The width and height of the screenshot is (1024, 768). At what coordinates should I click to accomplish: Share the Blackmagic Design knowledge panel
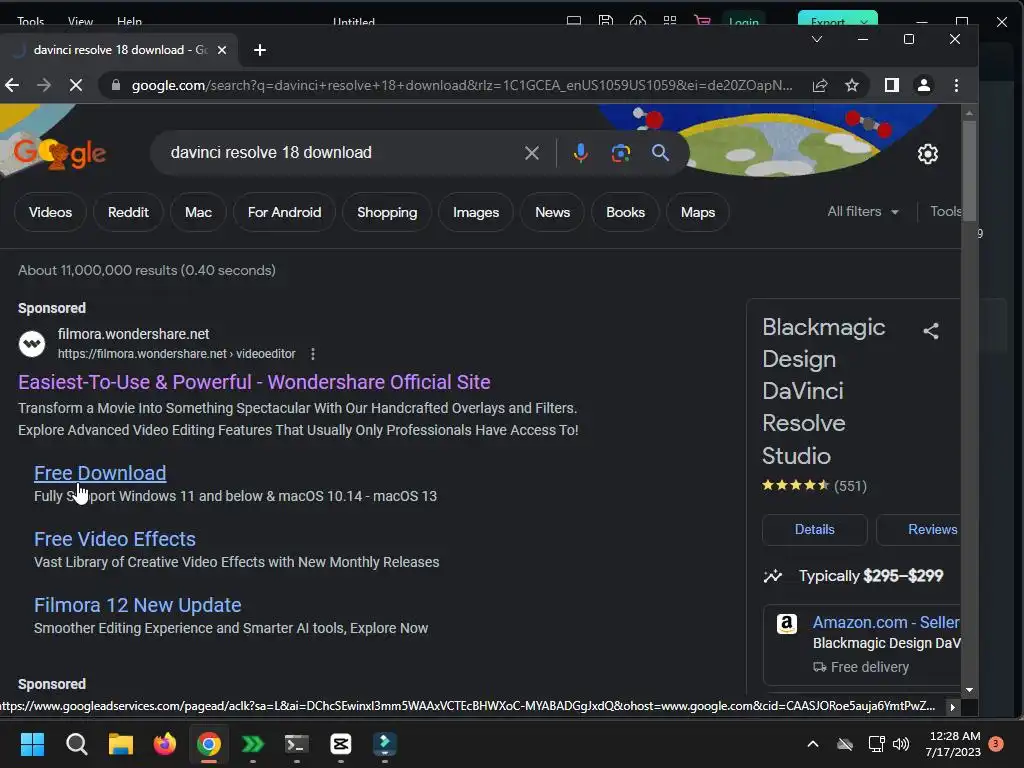(x=931, y=331)
